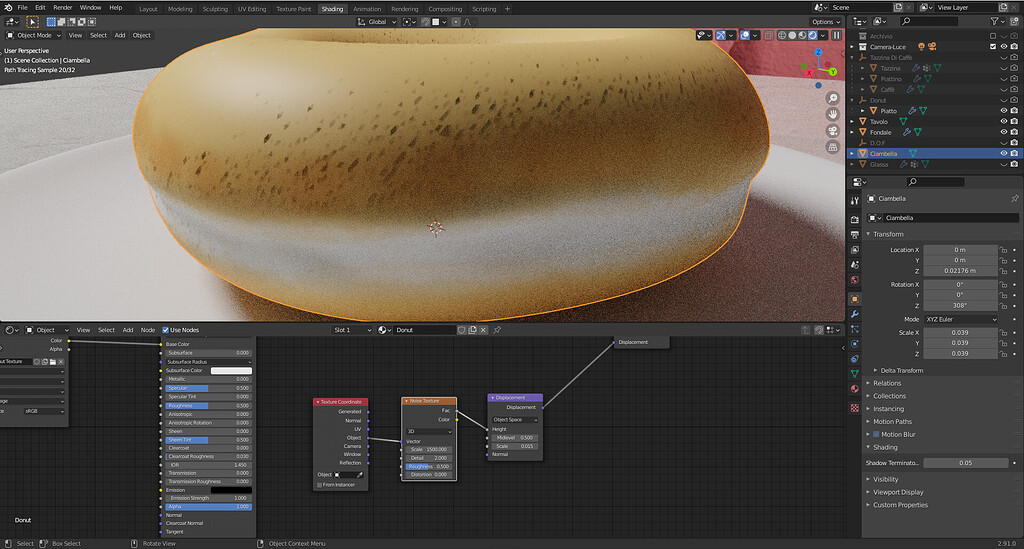Screen dimensions: 1024x549
Task: Open the View Layer properties tab
Action: (x=854, y=250)
